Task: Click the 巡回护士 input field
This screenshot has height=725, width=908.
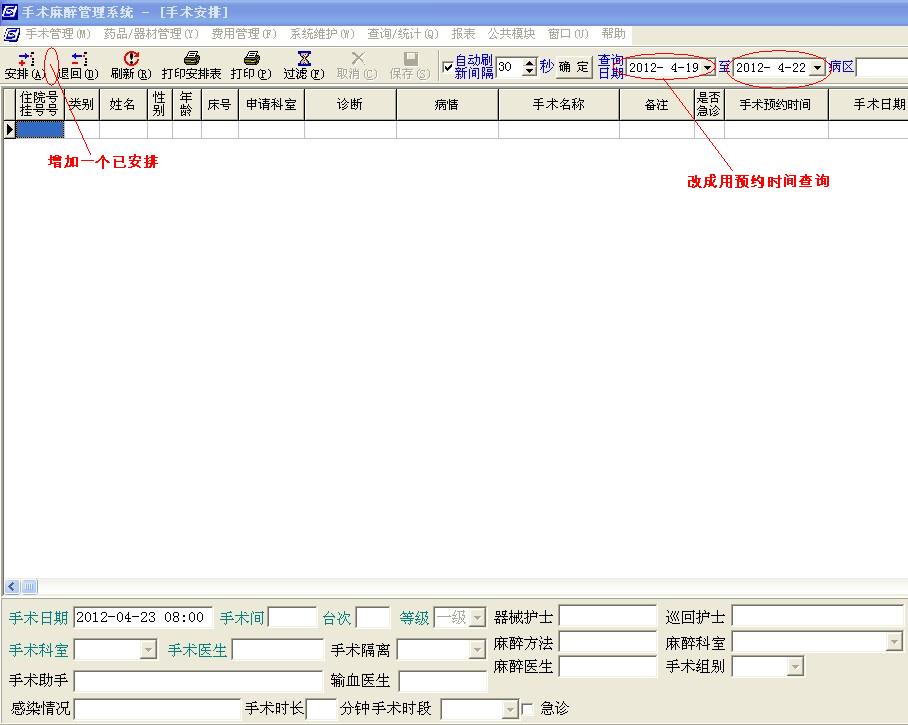Action: (x=817, y=616)
